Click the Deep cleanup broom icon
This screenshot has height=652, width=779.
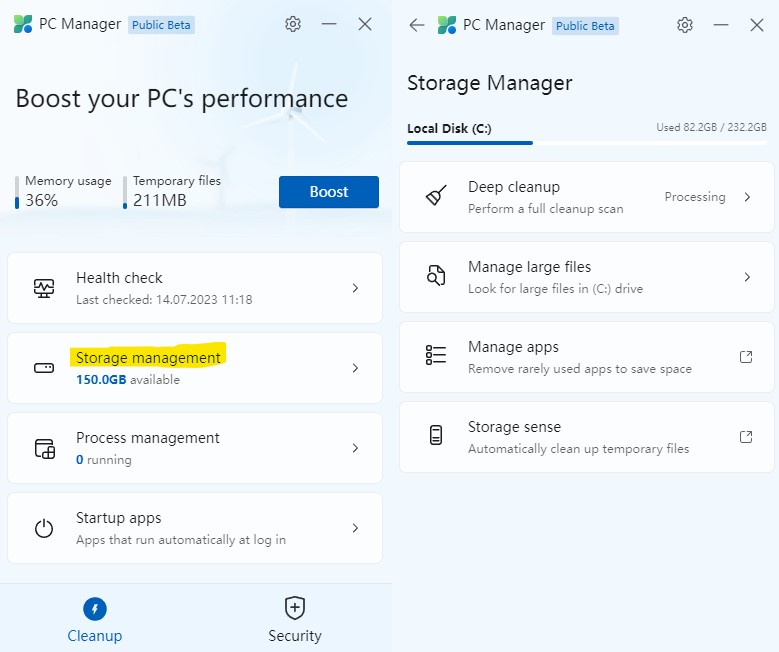(436, 195)
